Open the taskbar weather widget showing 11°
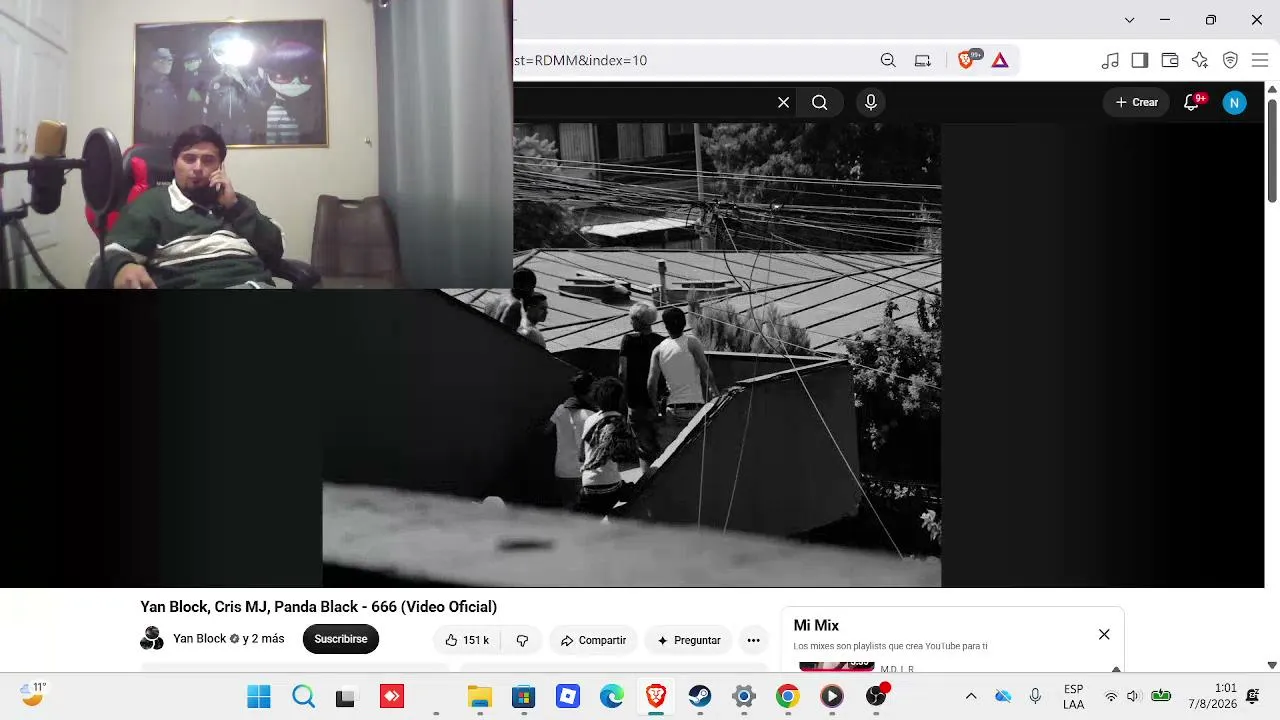Viewport: 1280px width, 720px height. click(34, 695)
